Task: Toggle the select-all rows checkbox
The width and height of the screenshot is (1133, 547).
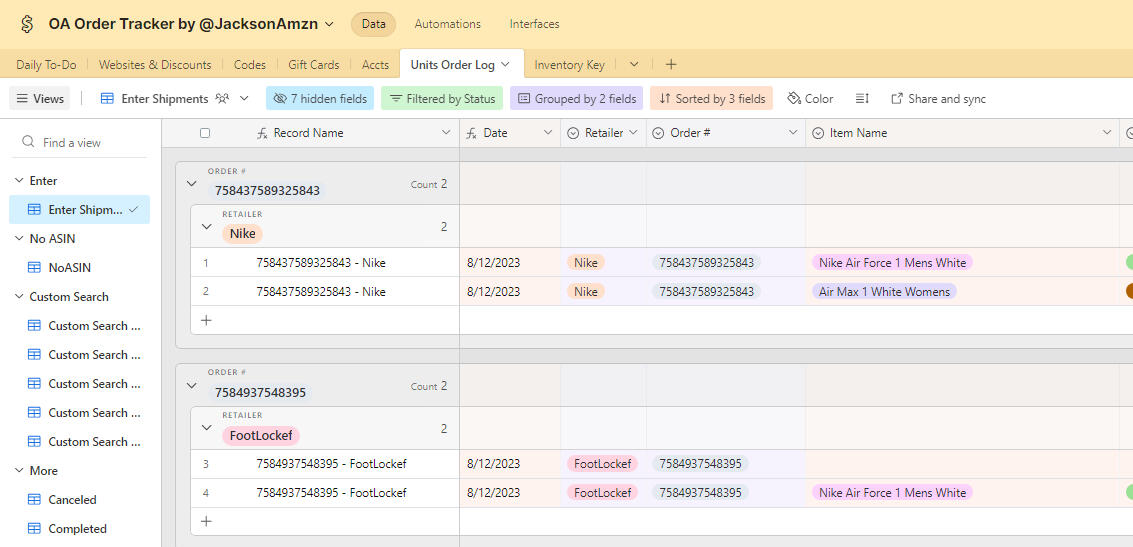Action: coord(205,133)
